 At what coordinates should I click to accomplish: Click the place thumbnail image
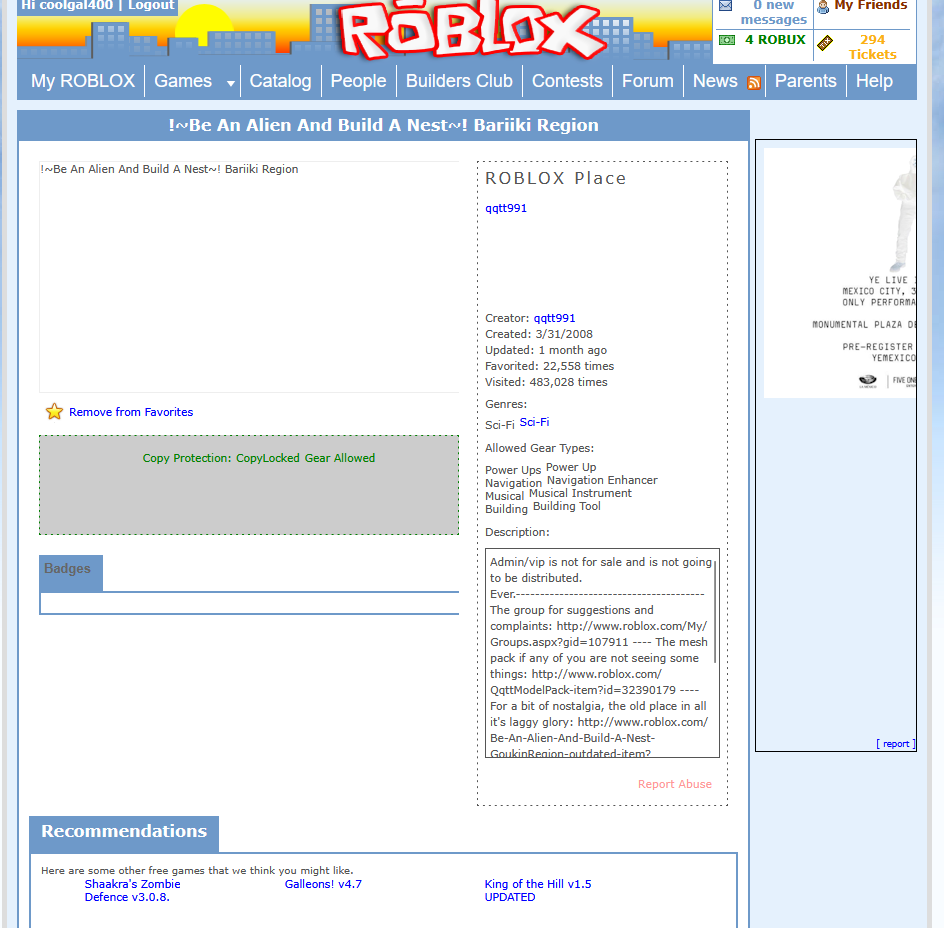(x=248, y=277)
